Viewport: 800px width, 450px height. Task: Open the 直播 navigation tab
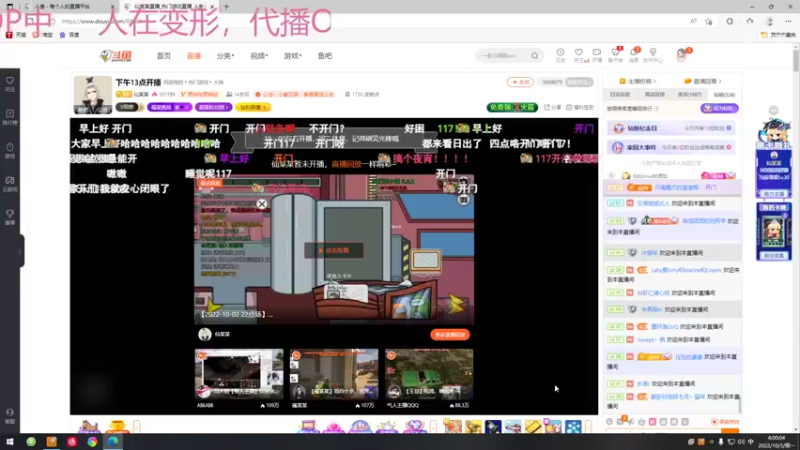click(x=193, y=56)
